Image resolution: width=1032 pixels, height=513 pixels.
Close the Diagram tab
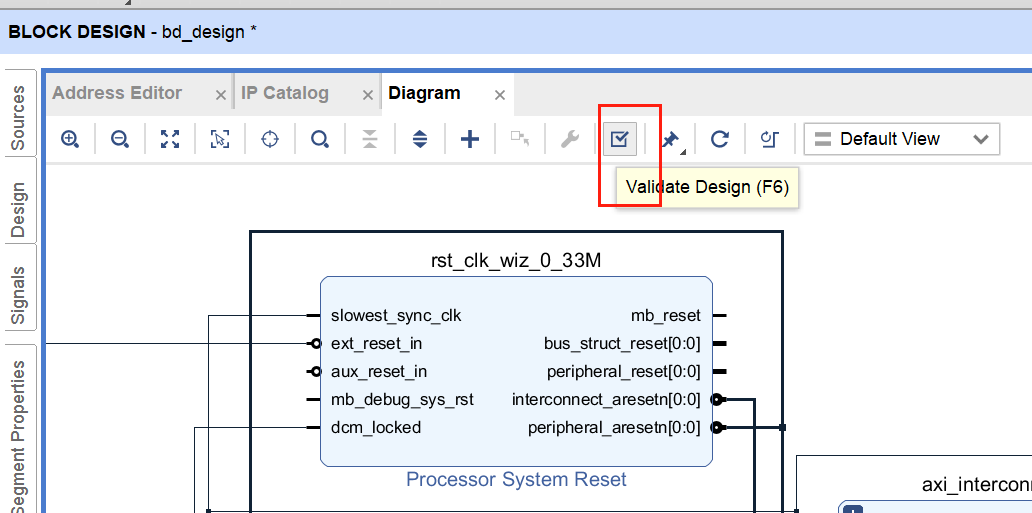pos(500,95)
